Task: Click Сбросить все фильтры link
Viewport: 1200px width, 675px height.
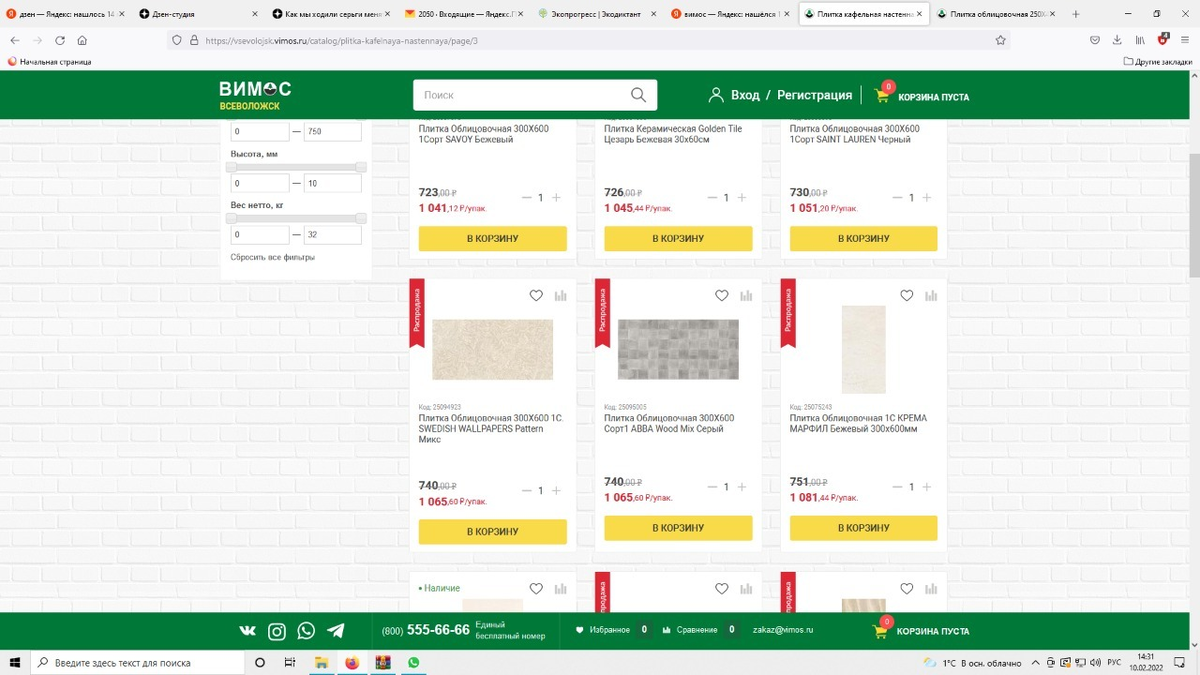Action: (272, 257)
